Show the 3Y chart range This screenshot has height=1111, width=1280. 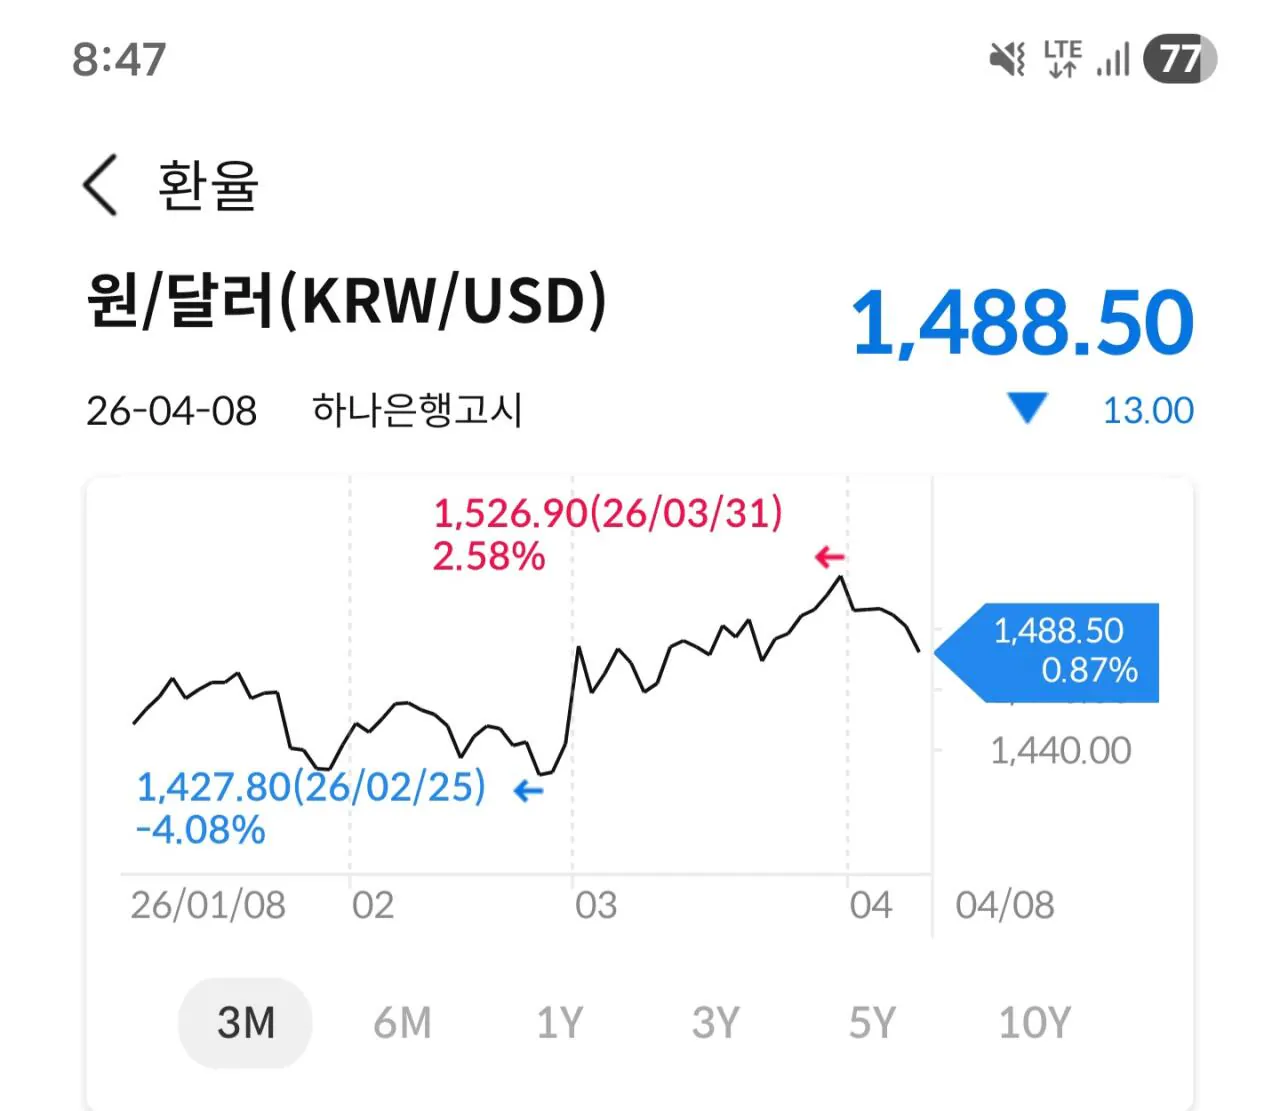click(715, 1023)
